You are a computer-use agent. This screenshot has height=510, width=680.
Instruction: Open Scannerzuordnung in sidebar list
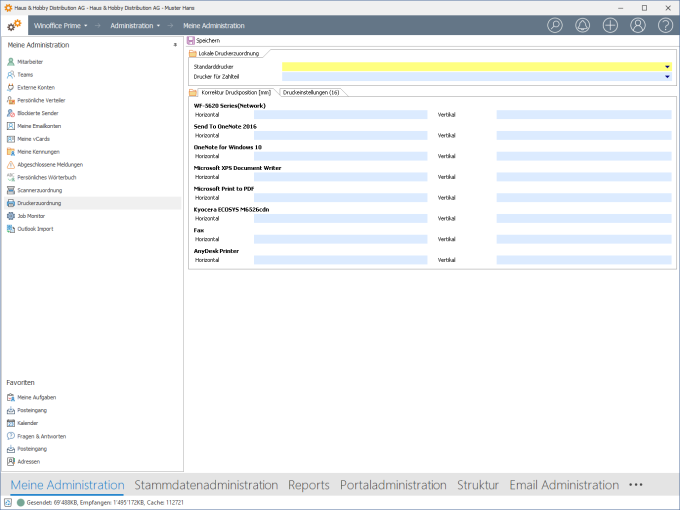point(39,190)
